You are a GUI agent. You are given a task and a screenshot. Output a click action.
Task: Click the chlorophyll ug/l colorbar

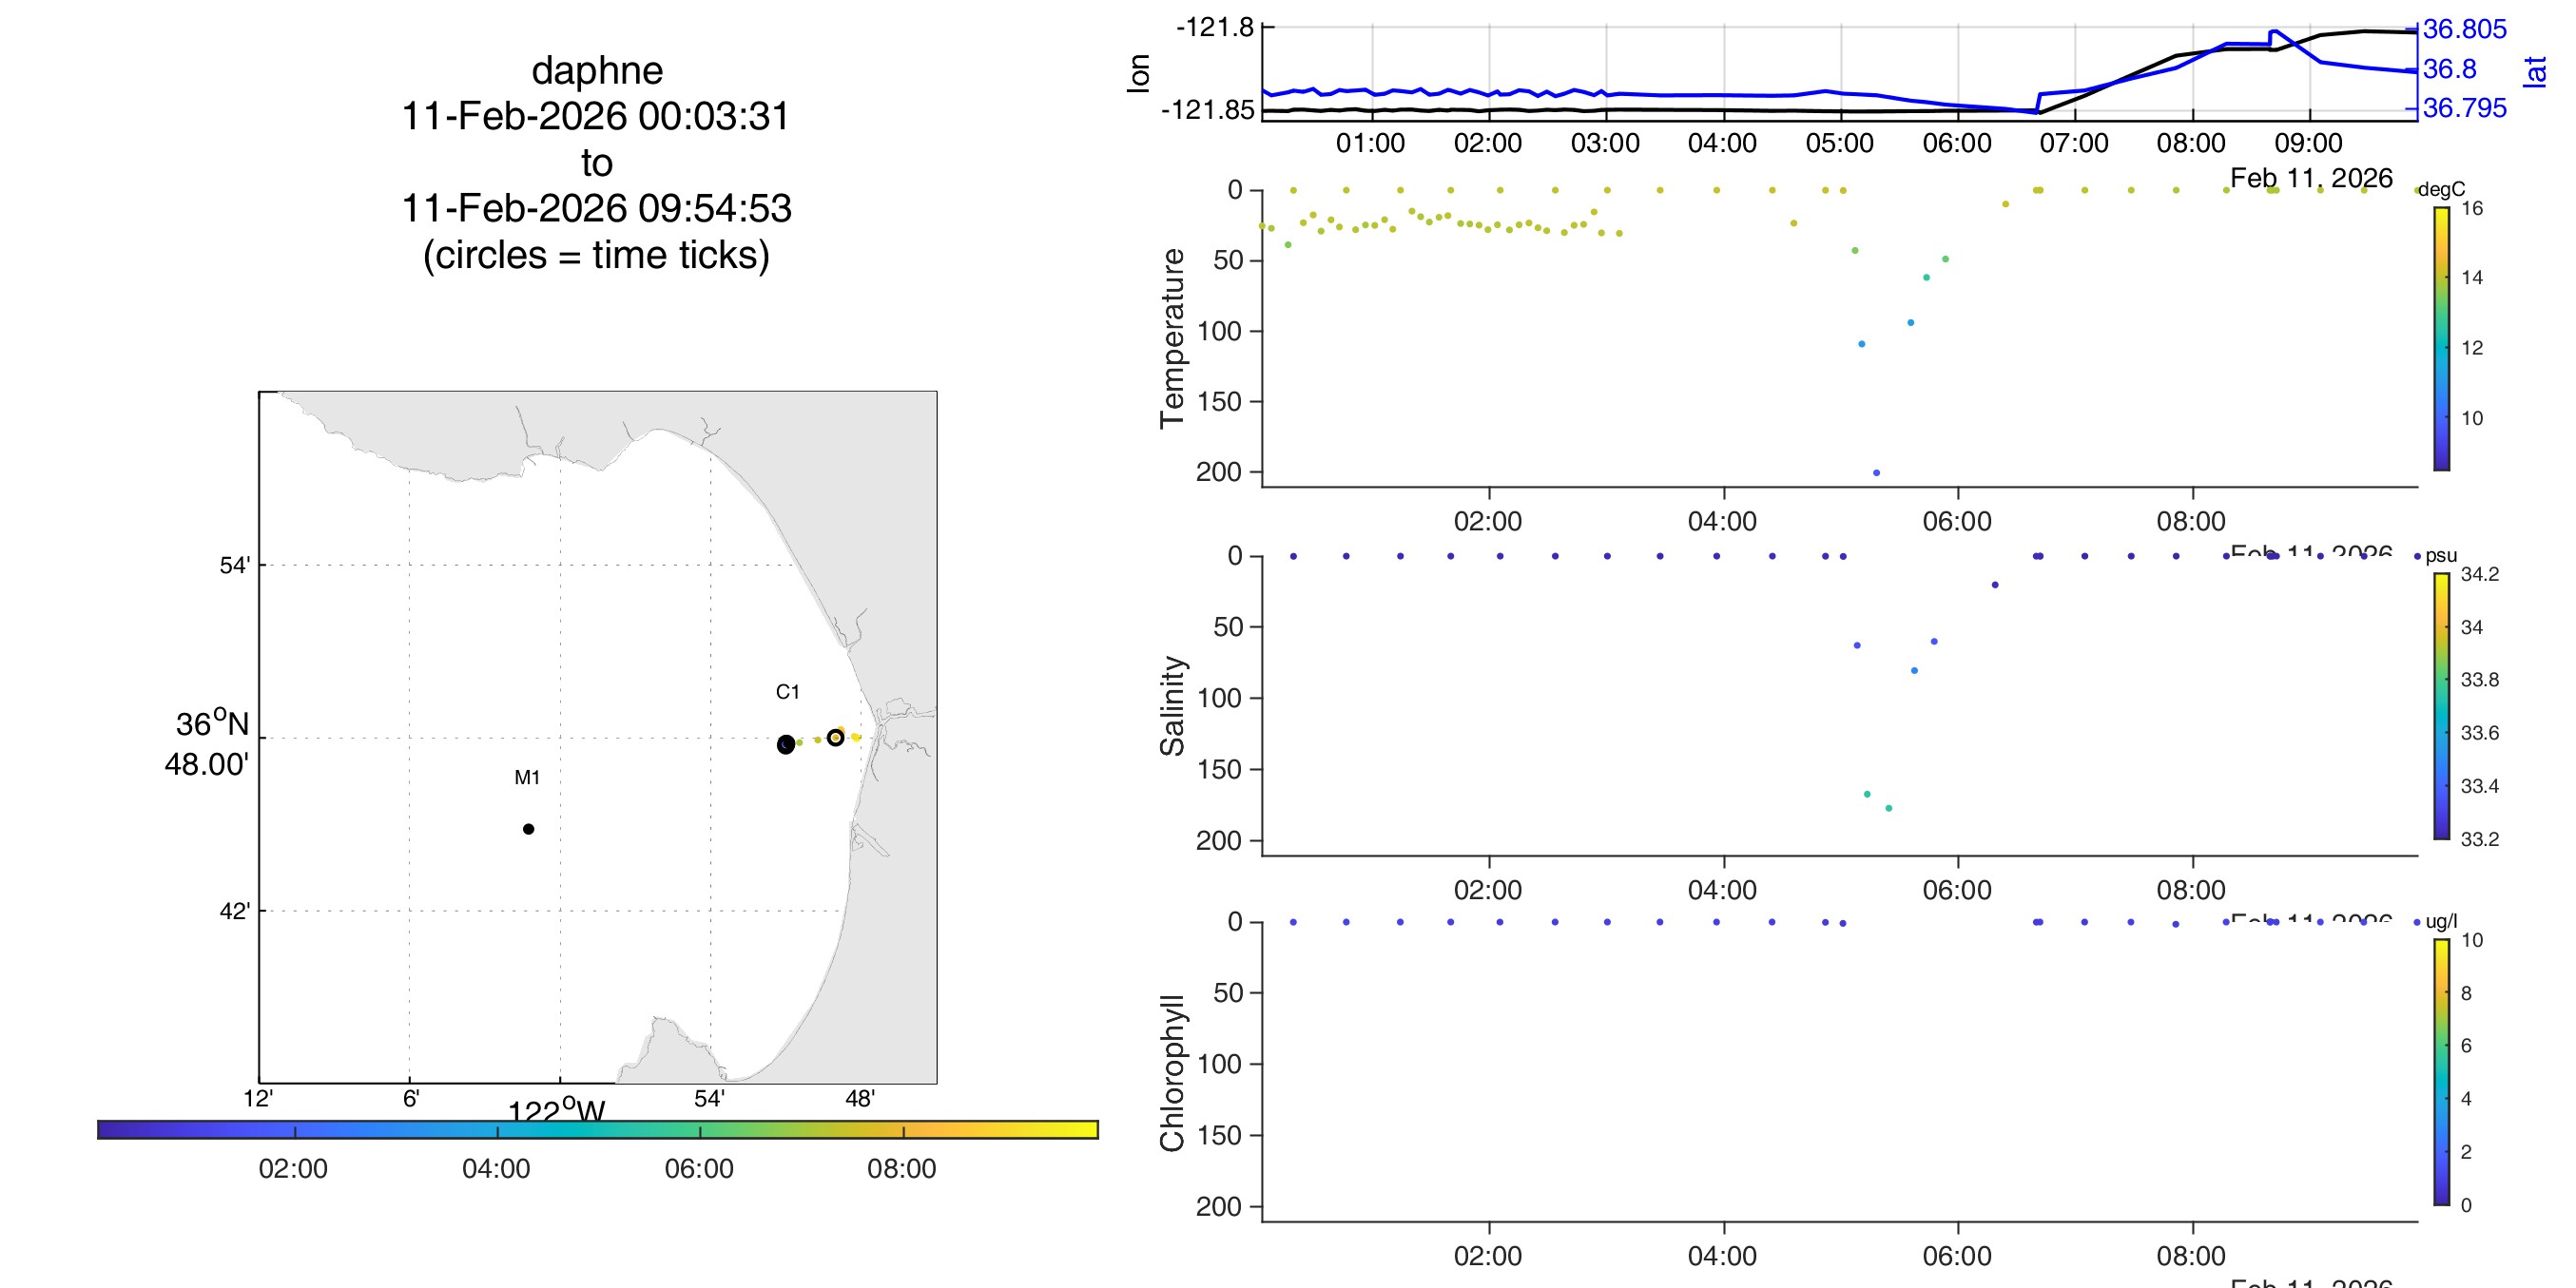point(2441,1072)
